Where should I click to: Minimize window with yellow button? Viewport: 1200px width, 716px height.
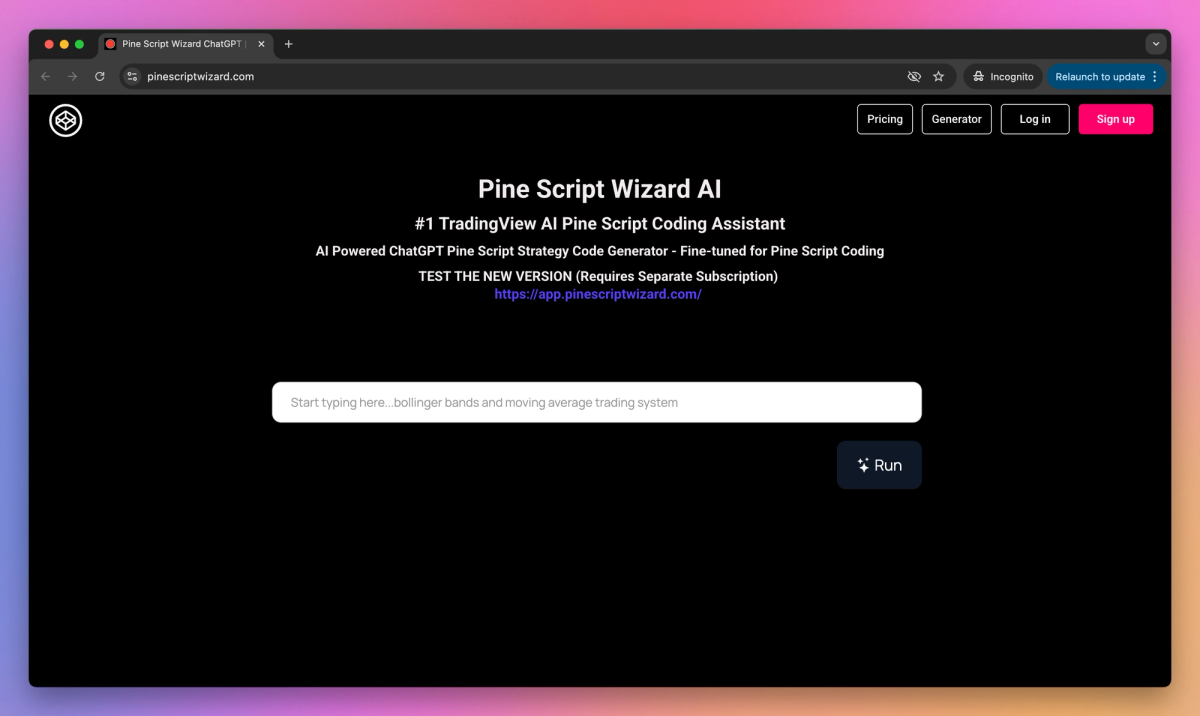[x=64, y=44]
